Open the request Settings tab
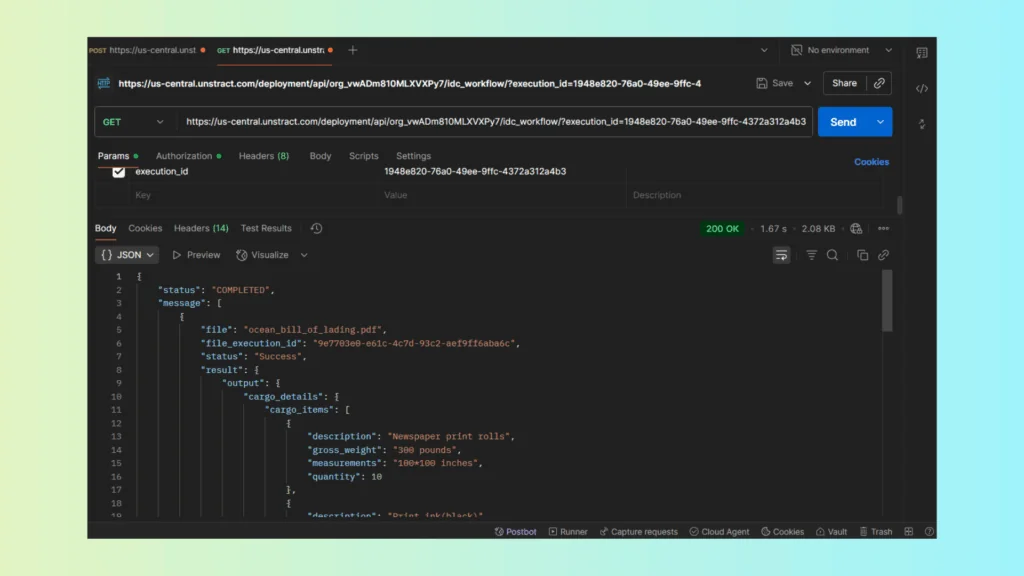The image size is (1024, 576). (x=413, y=156)
